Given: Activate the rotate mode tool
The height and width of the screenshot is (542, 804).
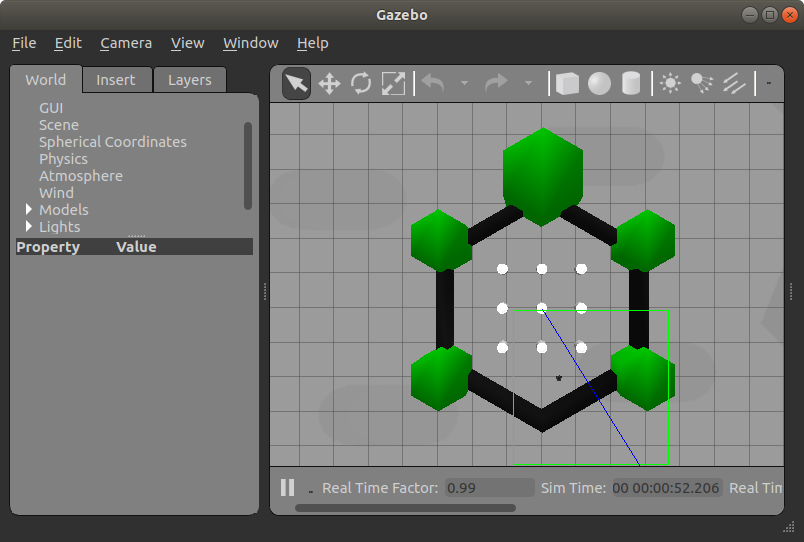Looking at the screenshot, I should coord(361,83).
